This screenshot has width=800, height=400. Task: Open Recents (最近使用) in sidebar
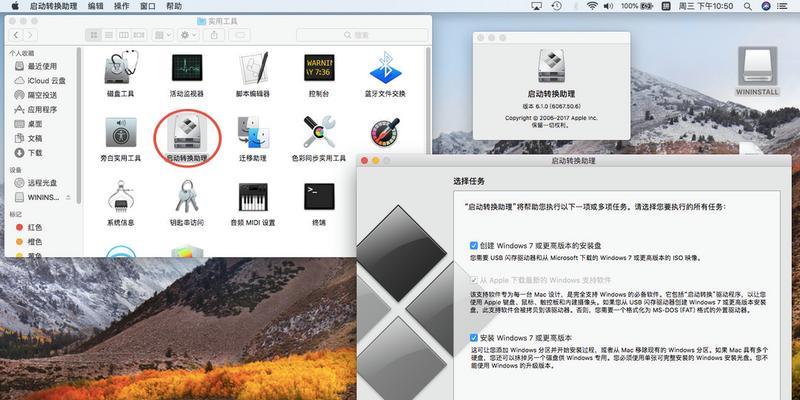click(43, 66)
